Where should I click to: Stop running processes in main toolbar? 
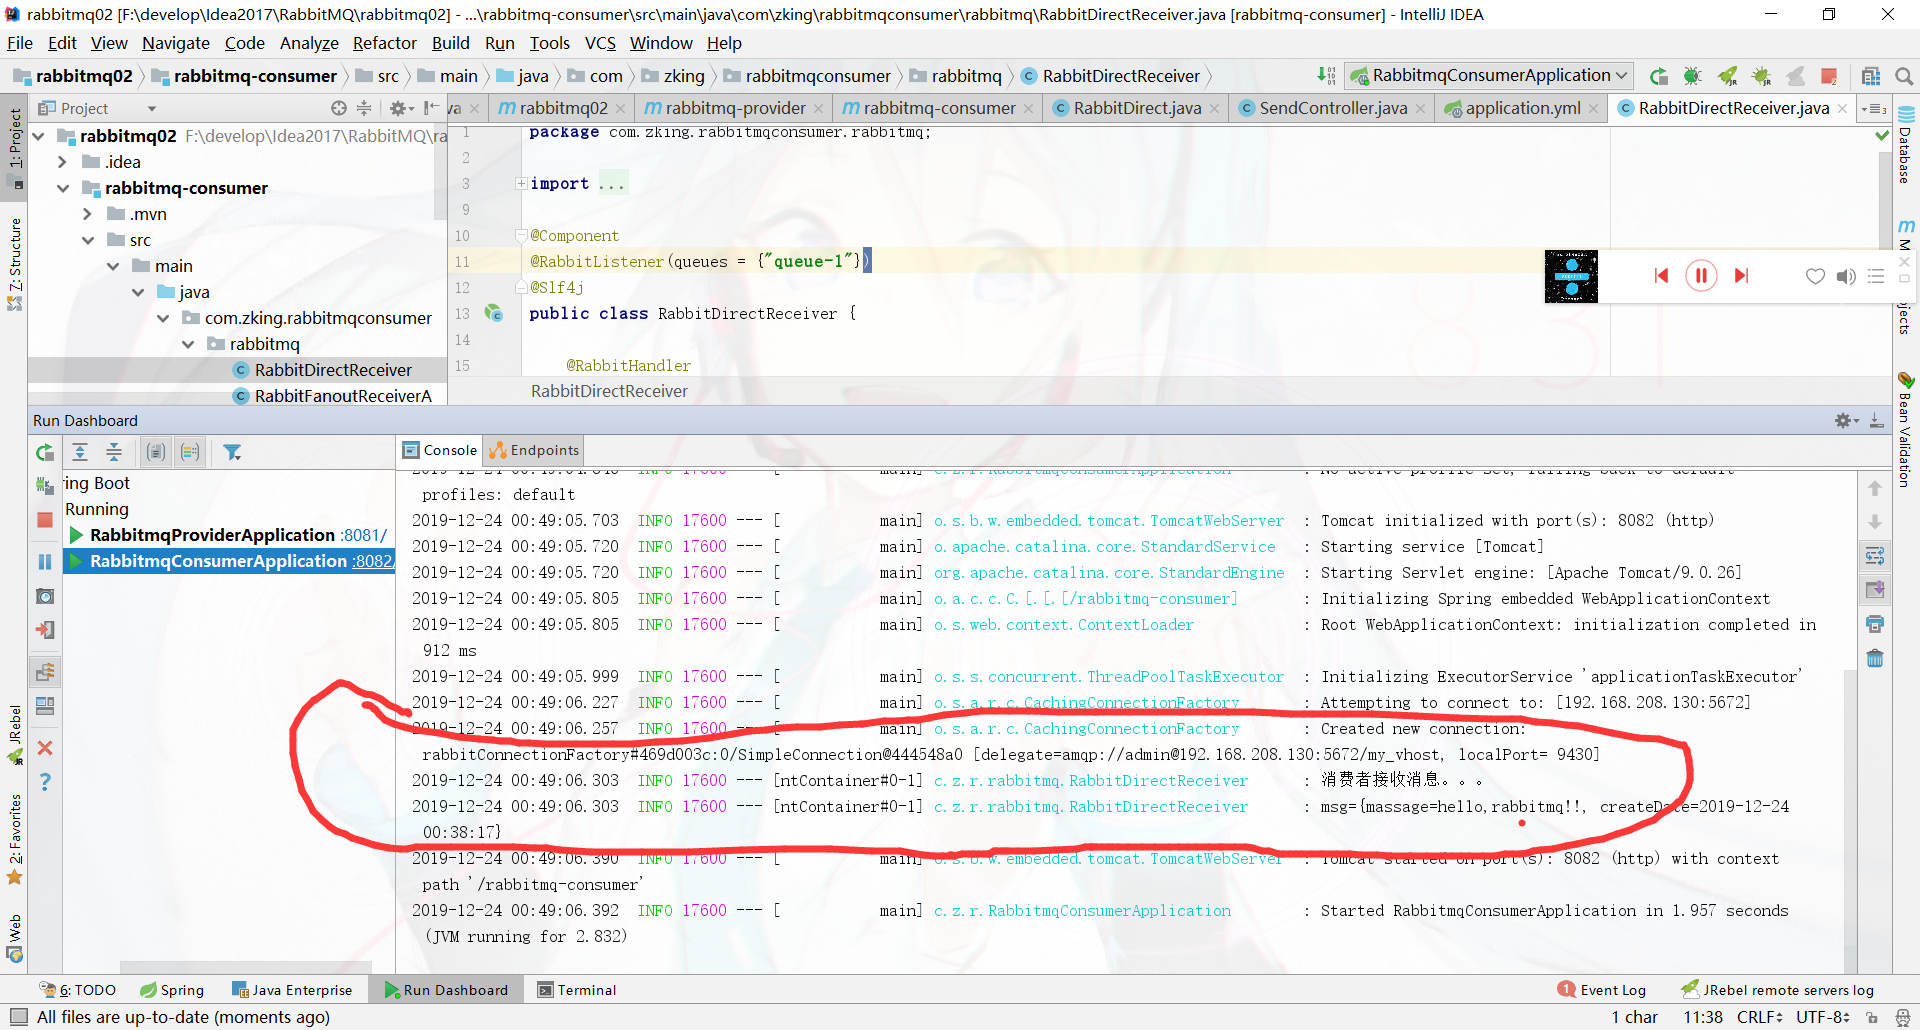pos(1829,76)
